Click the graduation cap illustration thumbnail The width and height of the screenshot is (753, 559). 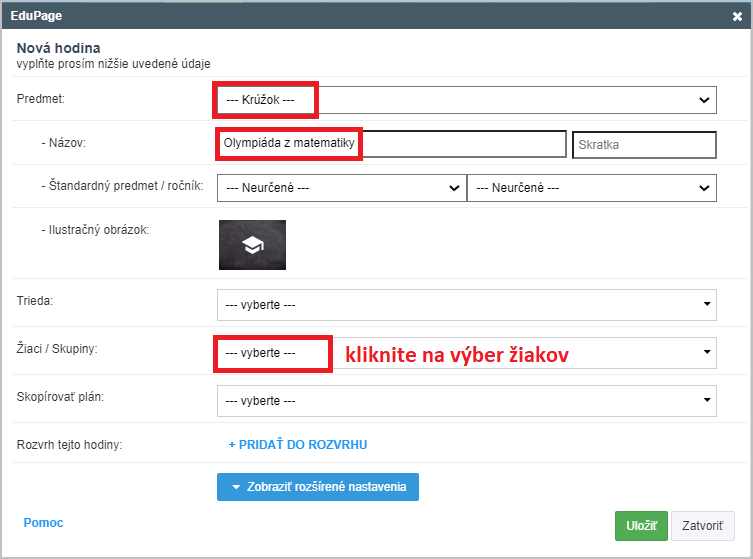coord(253,245)
